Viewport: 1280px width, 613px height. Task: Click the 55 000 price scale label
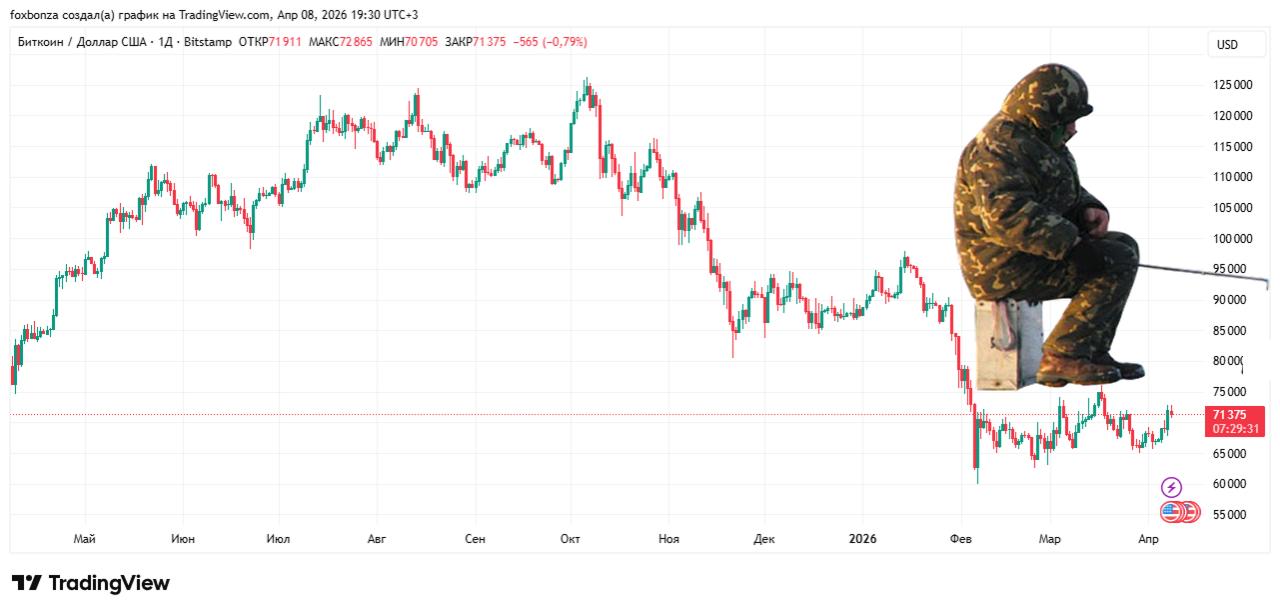[1228, 513]
